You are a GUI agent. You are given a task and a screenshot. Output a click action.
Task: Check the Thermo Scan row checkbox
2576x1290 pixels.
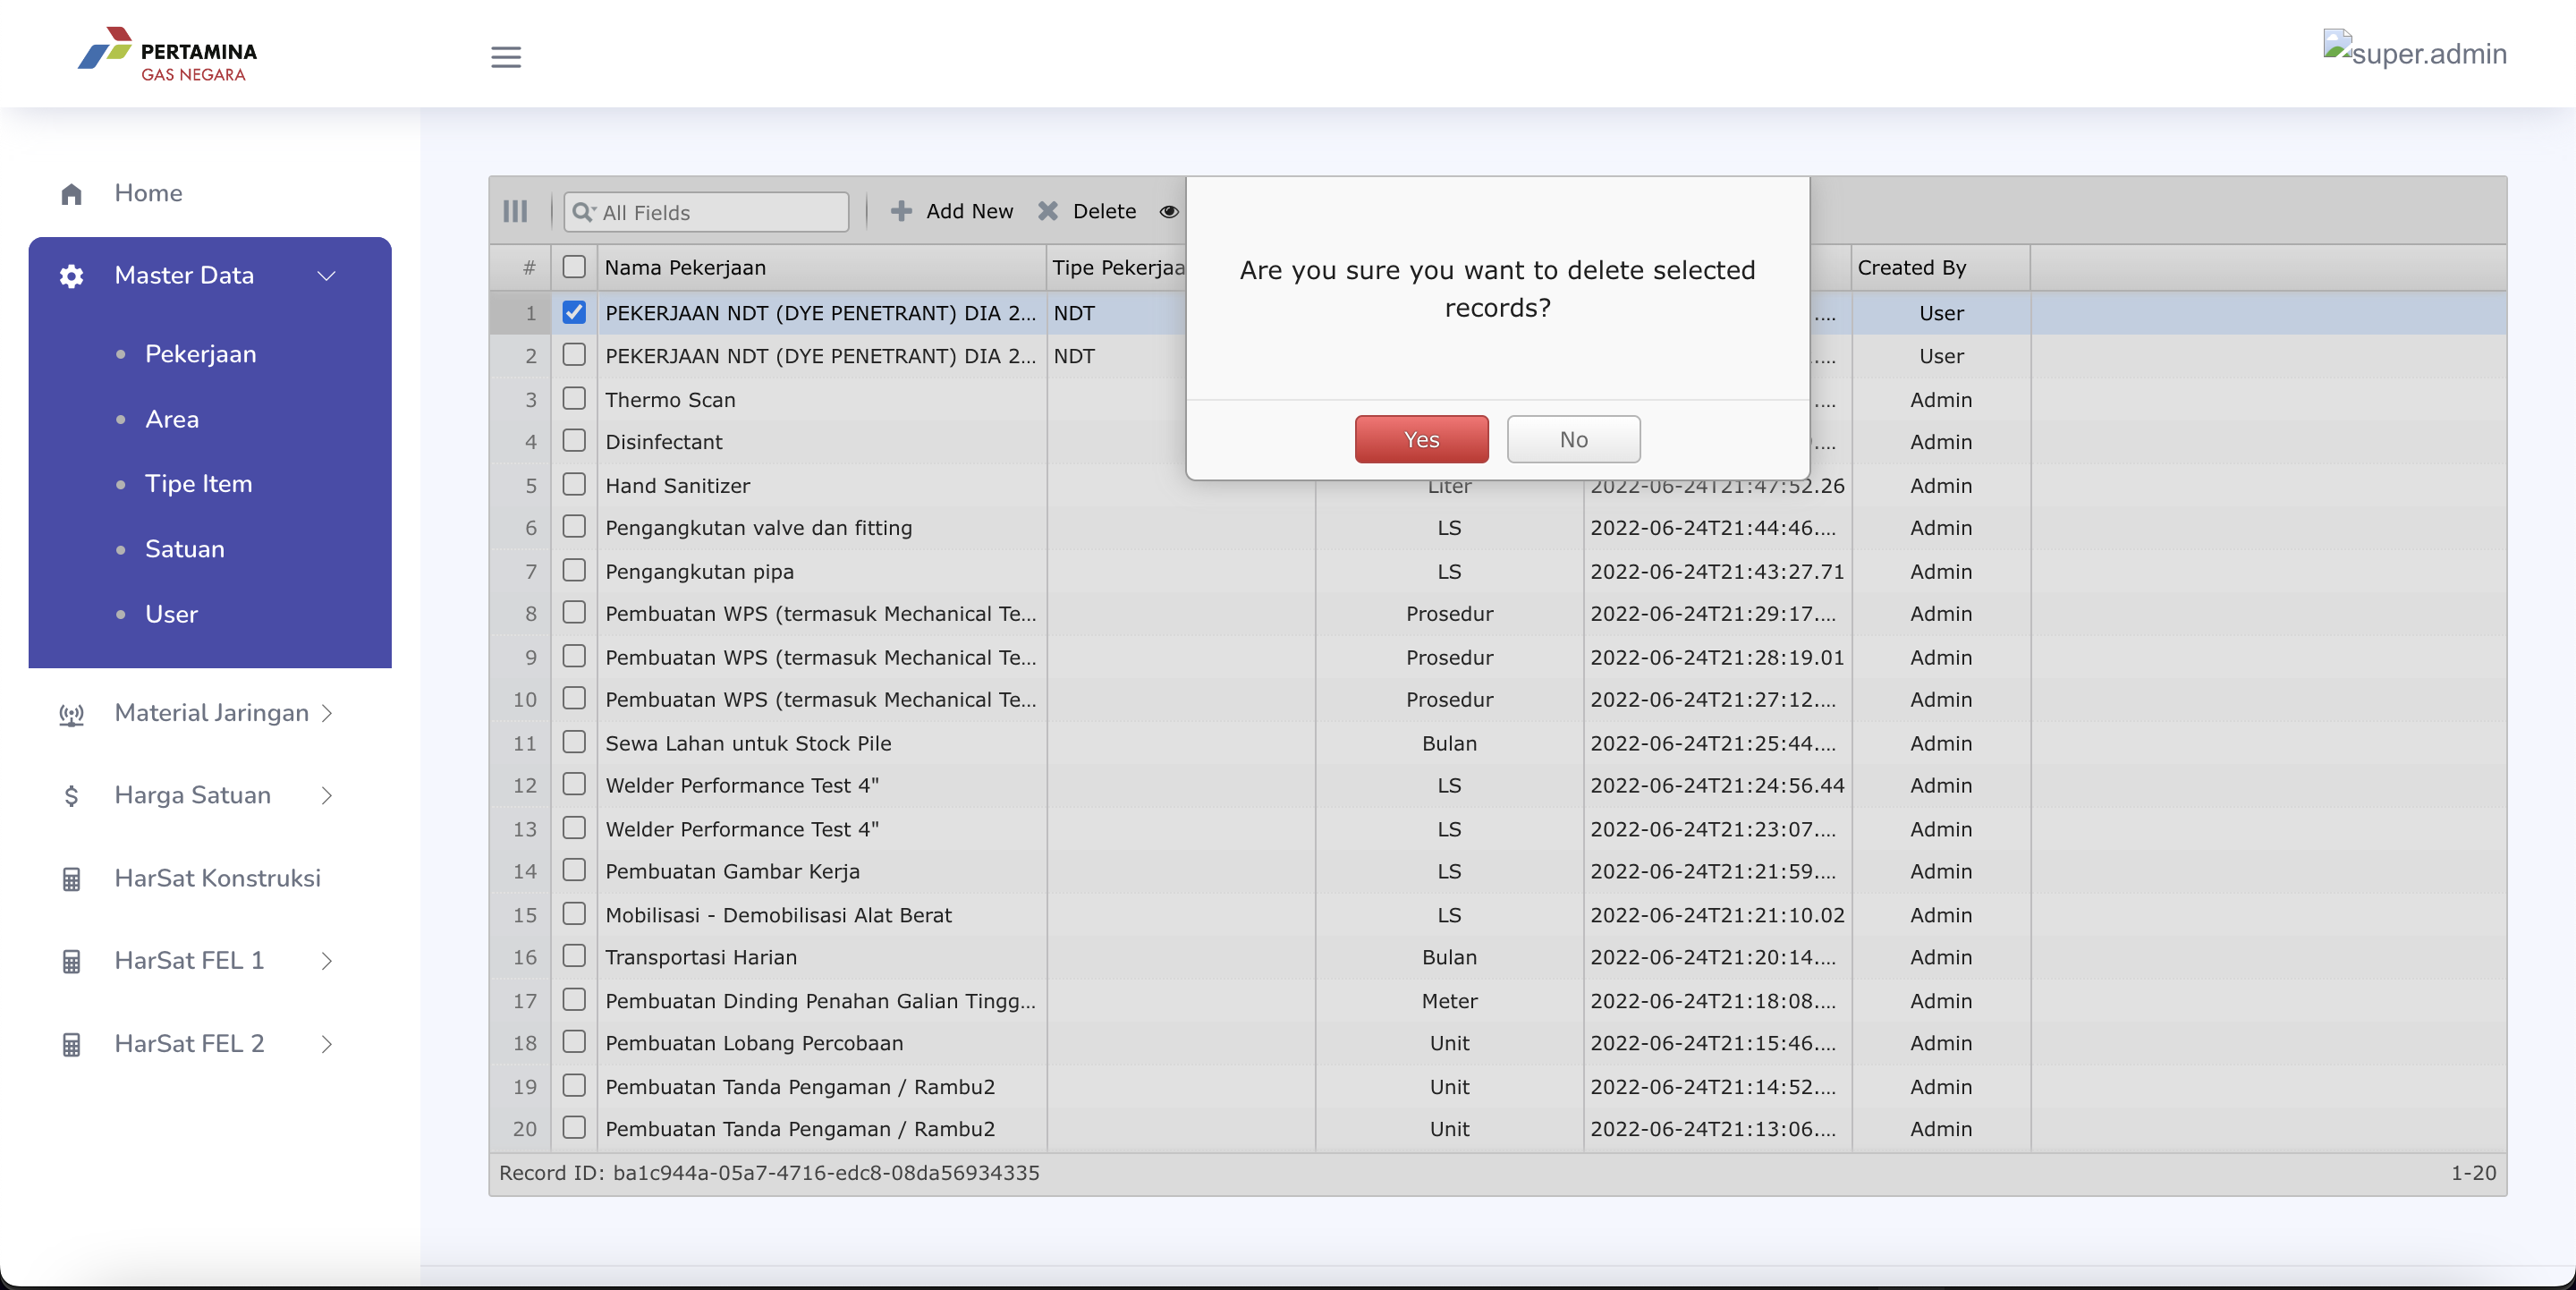pos(574,398)
